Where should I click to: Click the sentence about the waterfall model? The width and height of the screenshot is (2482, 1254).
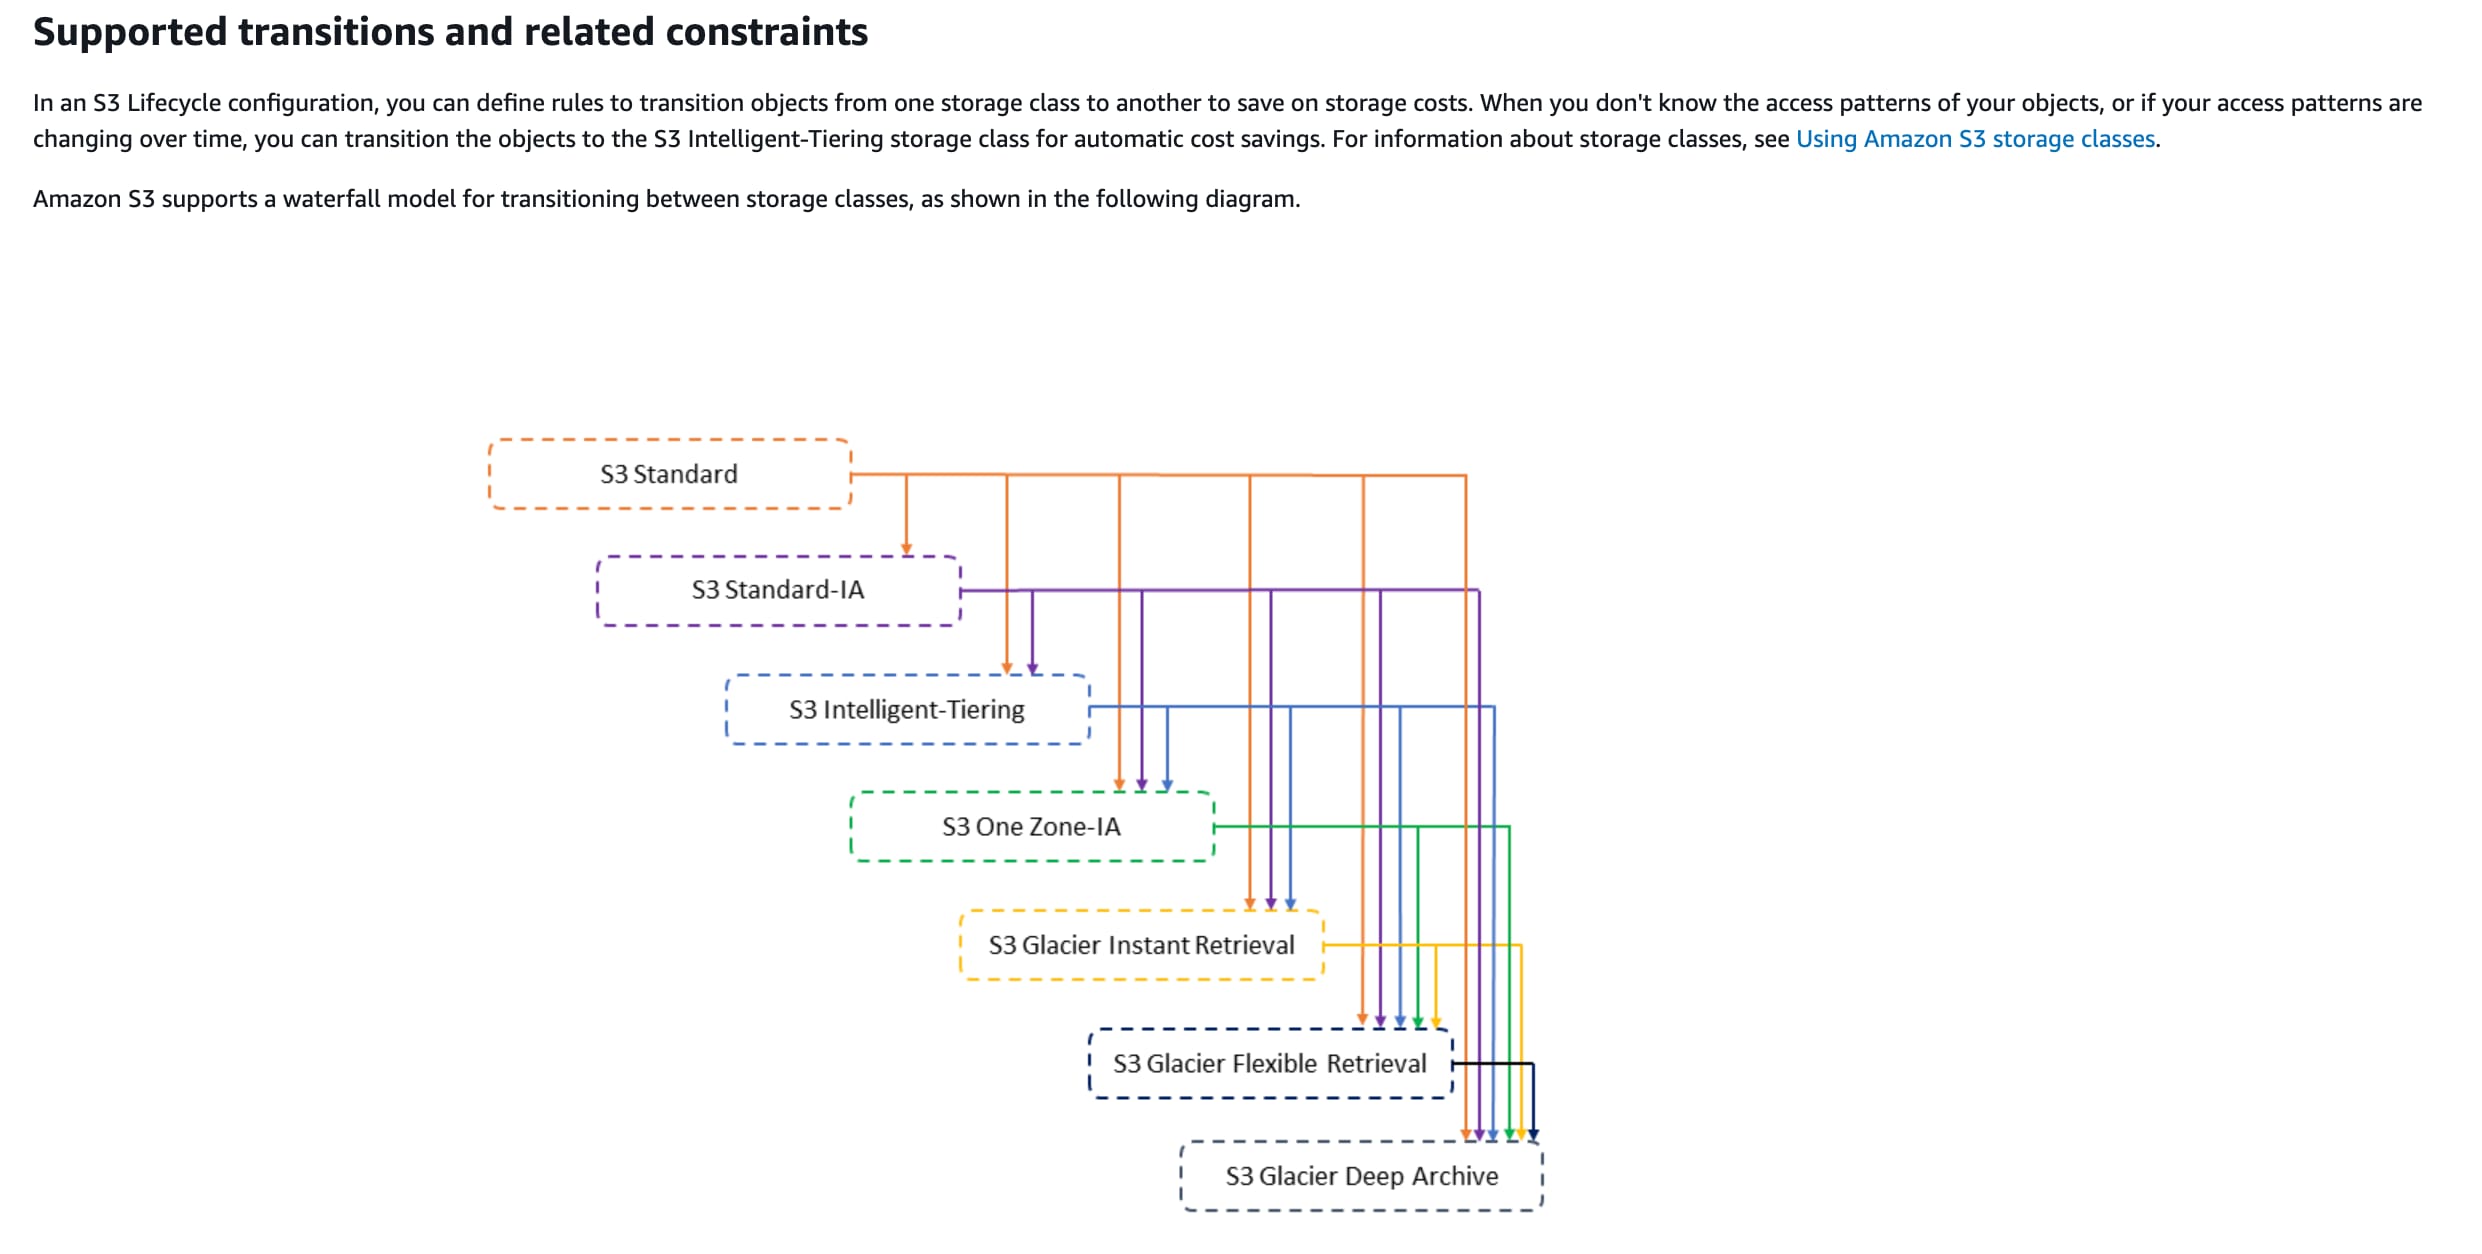click(x=666, y=199)
